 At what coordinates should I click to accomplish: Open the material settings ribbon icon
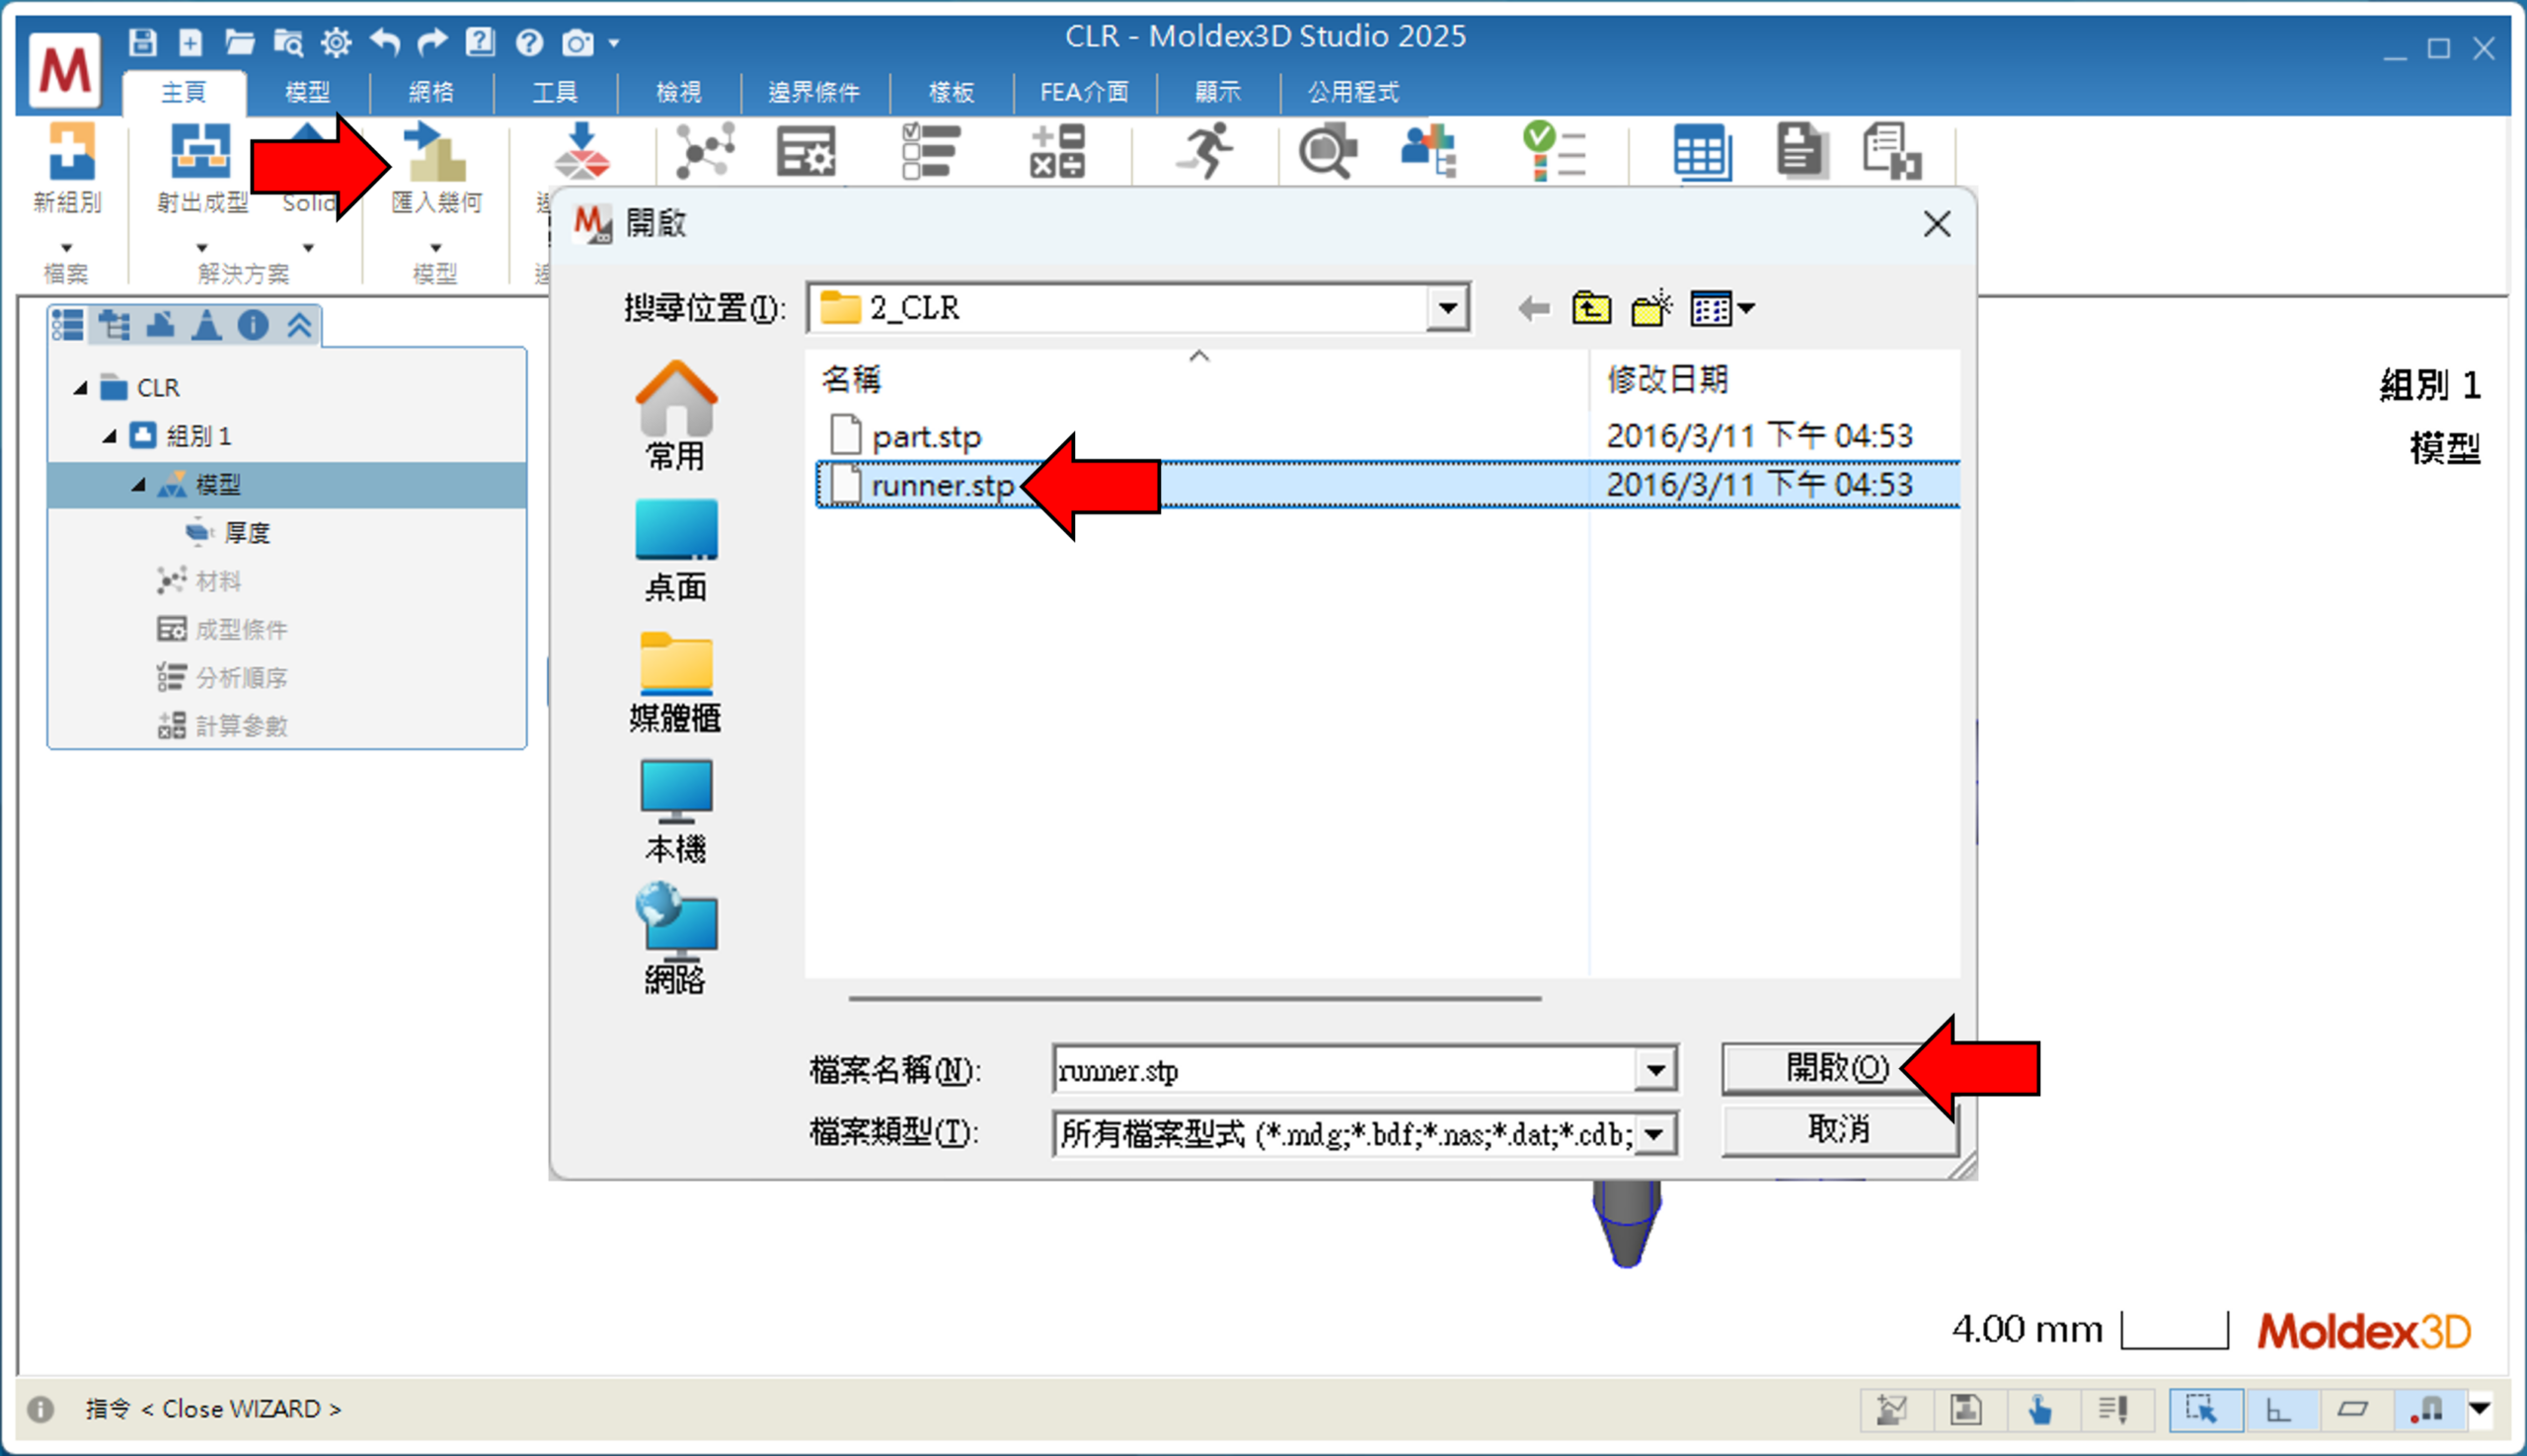(705, 152)
